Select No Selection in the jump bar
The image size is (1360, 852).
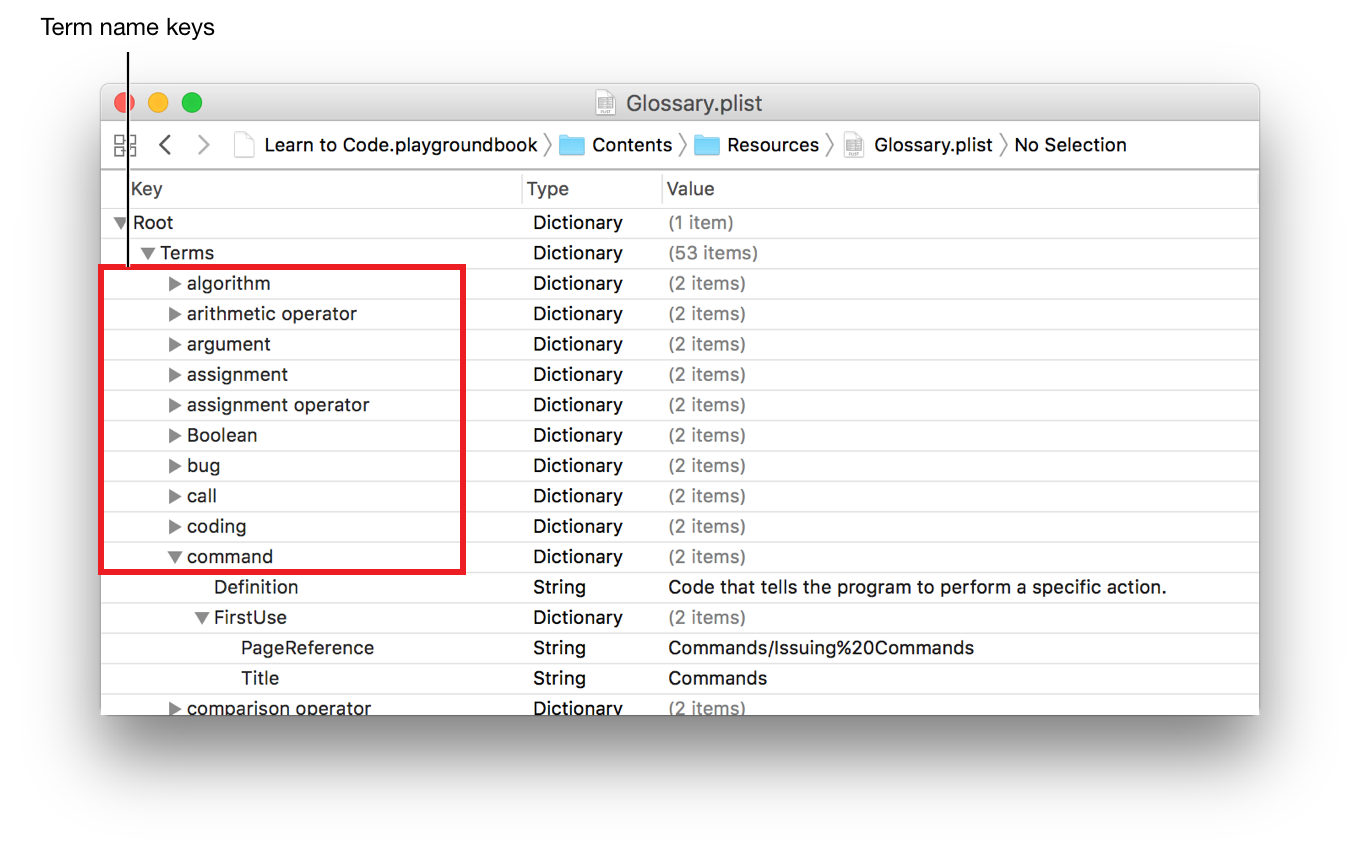[1070, 146]
